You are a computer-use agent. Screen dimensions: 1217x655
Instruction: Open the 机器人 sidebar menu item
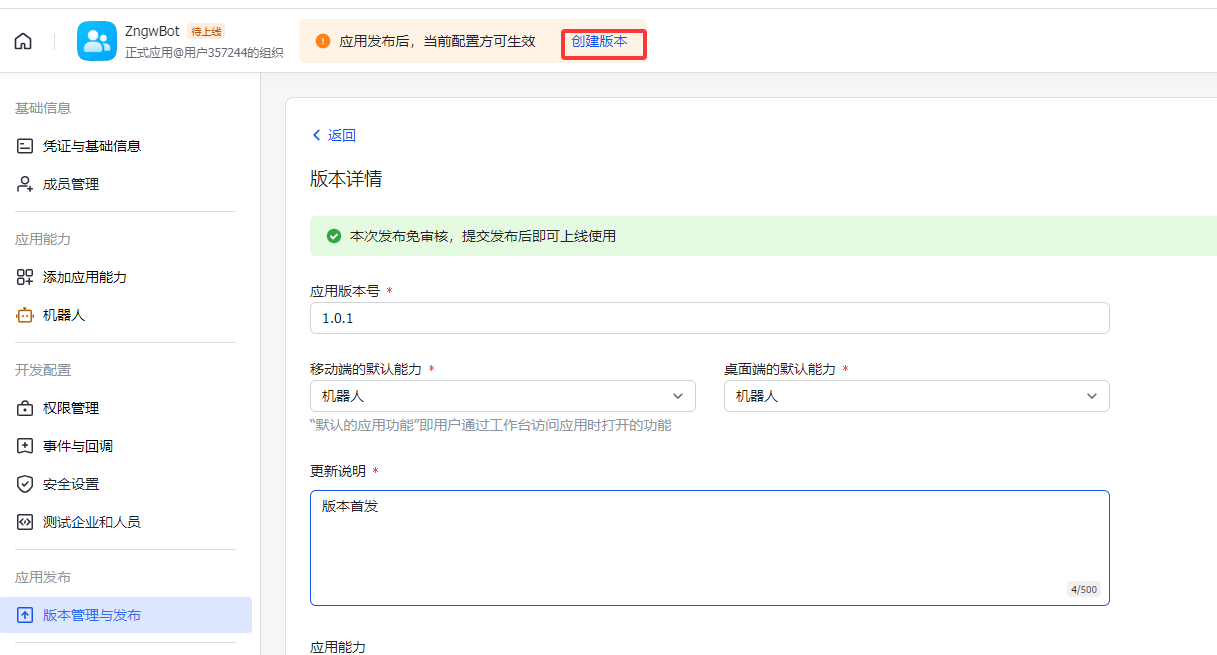coord(64,315)
